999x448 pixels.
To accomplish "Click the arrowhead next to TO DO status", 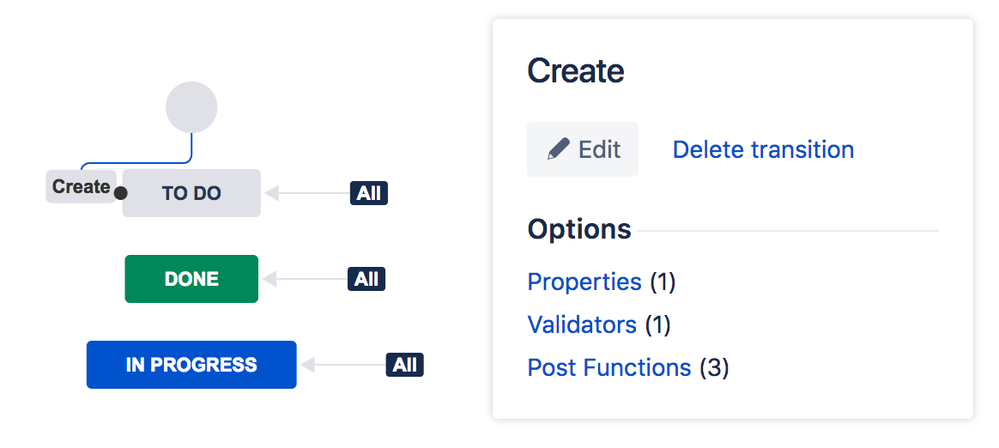I will [x=272, y=193].
